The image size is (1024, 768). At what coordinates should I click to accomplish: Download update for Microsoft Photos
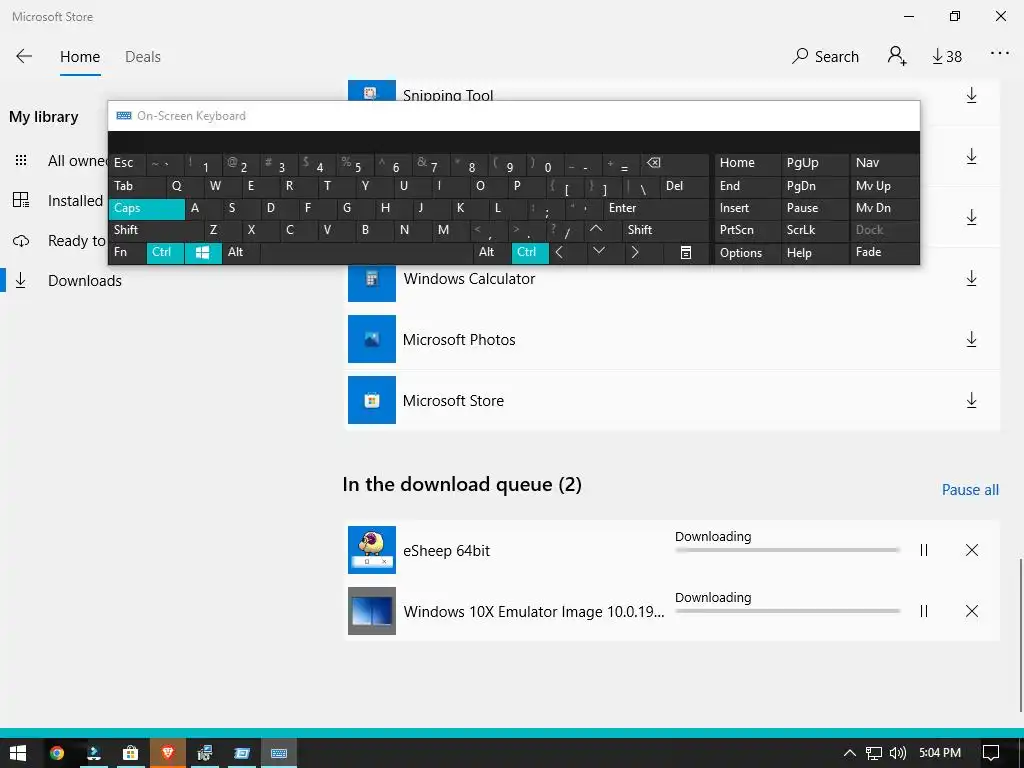pyautogui.click(x=971, y=340)
